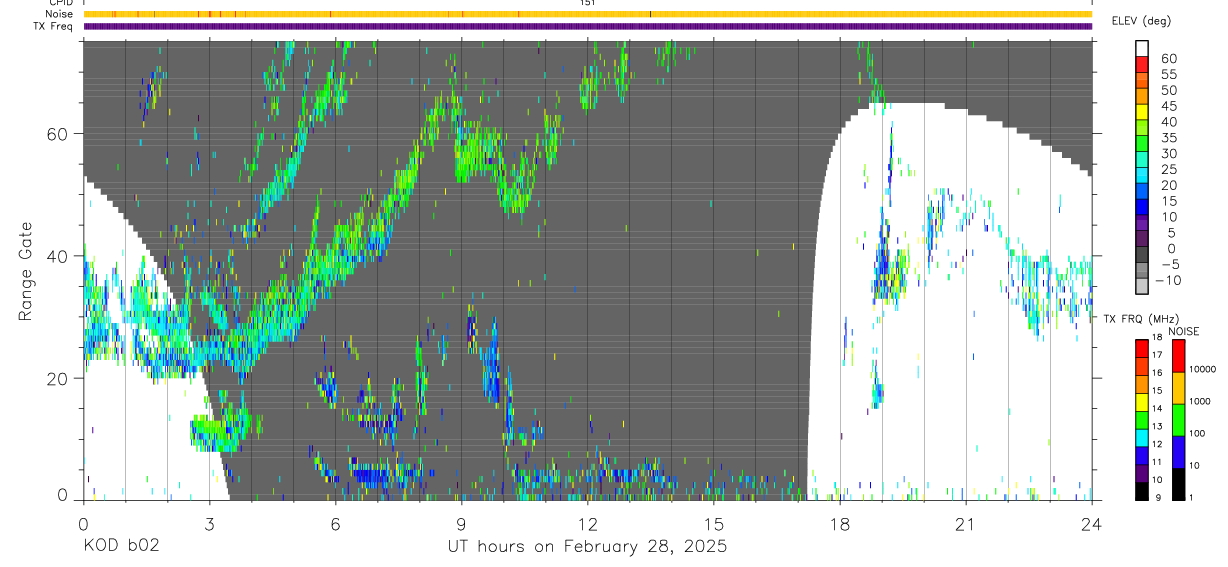Pick the red top swatch in TX FRQ bar

pyautogui.click(x=1142, y=348)
